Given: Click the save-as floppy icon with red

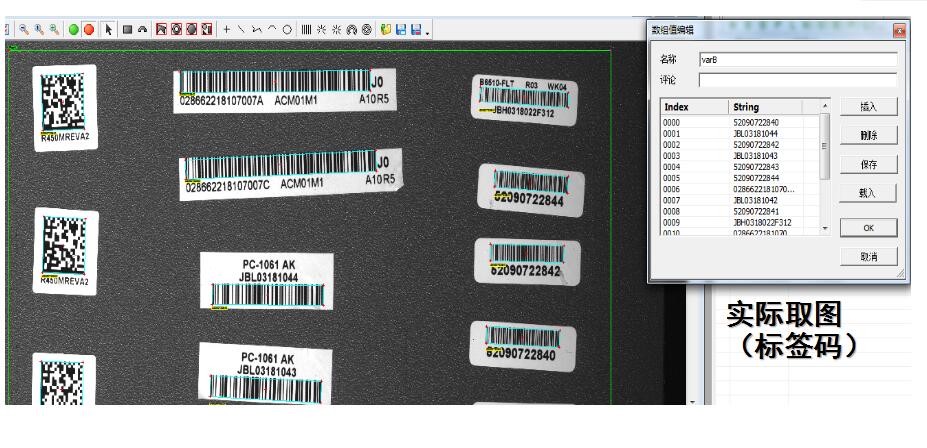Looking at the screenshot, I should coord(416,29).
